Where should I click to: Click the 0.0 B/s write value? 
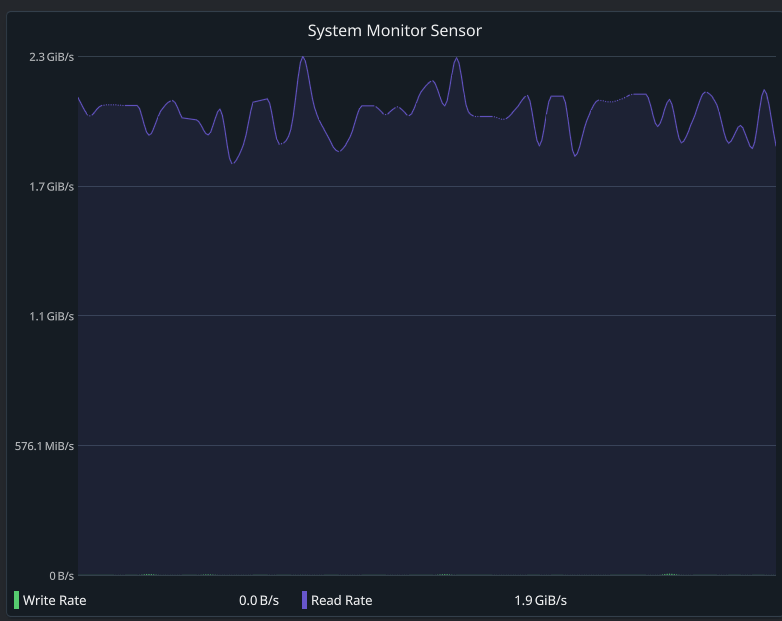pos(259,600)
